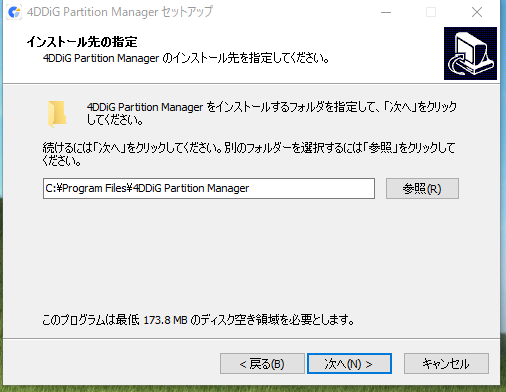Screen dimensions: 506x392
Task: Click the title text 4DDiG Partition Manager セットアップ
Action: pos(120,12)
